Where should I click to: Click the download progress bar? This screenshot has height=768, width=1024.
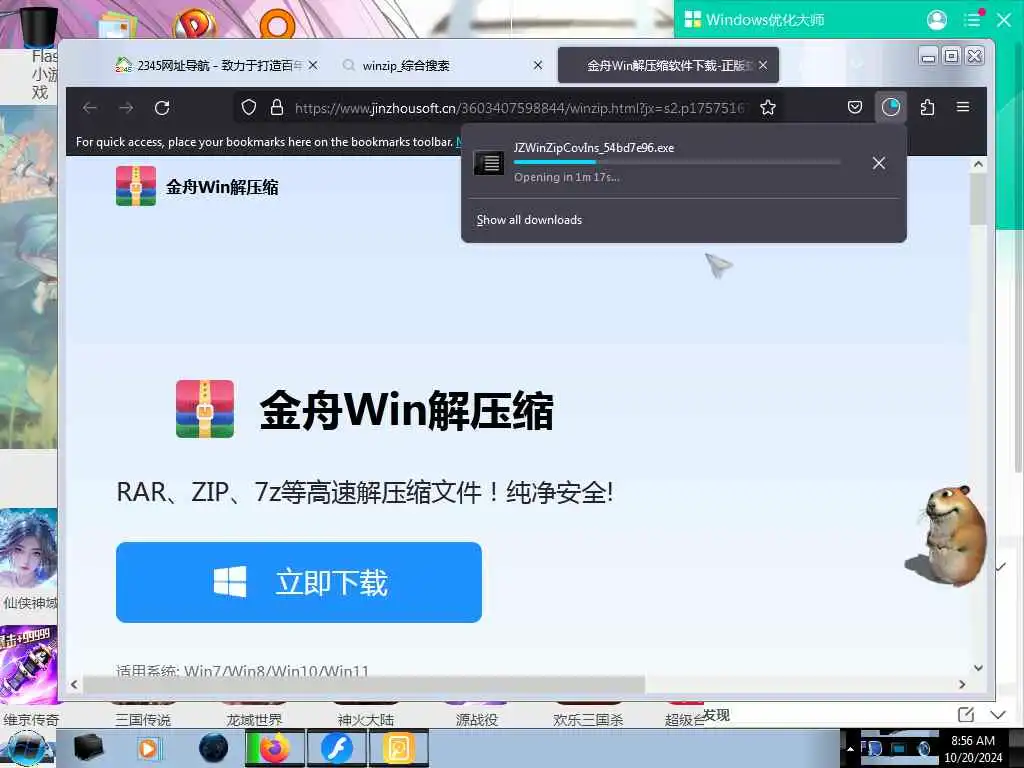pyautogui.click(x=677, y=162)
